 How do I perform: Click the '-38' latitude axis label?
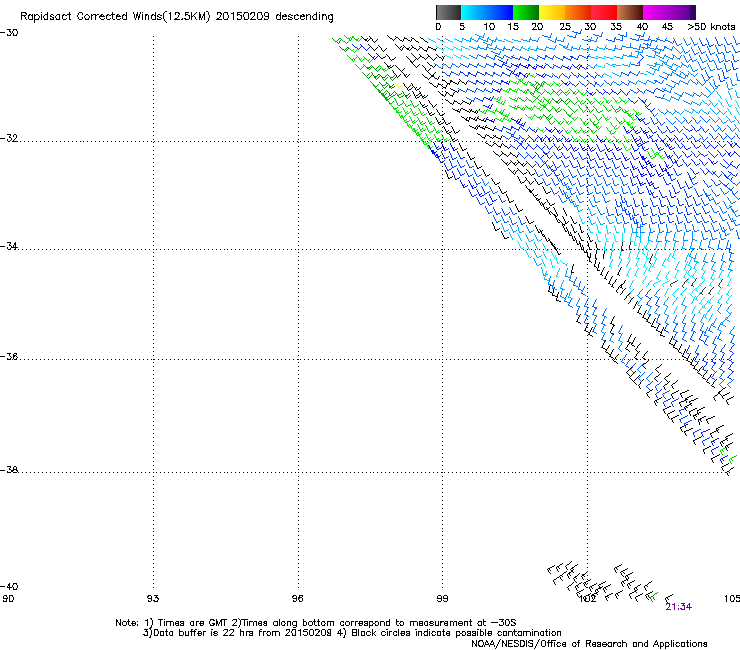[9, 470]
